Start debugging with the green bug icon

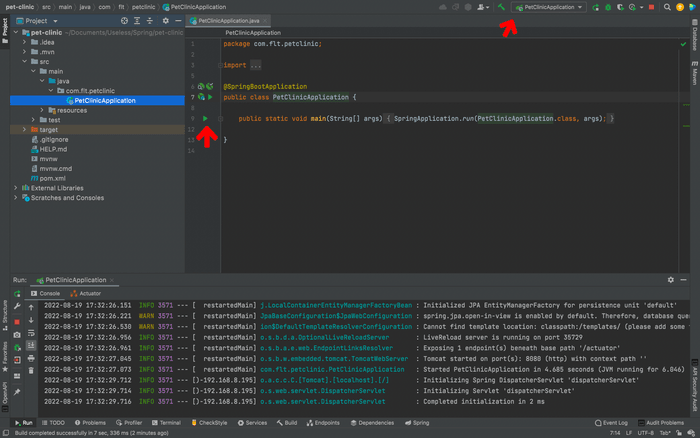click(x=608, y=7)
